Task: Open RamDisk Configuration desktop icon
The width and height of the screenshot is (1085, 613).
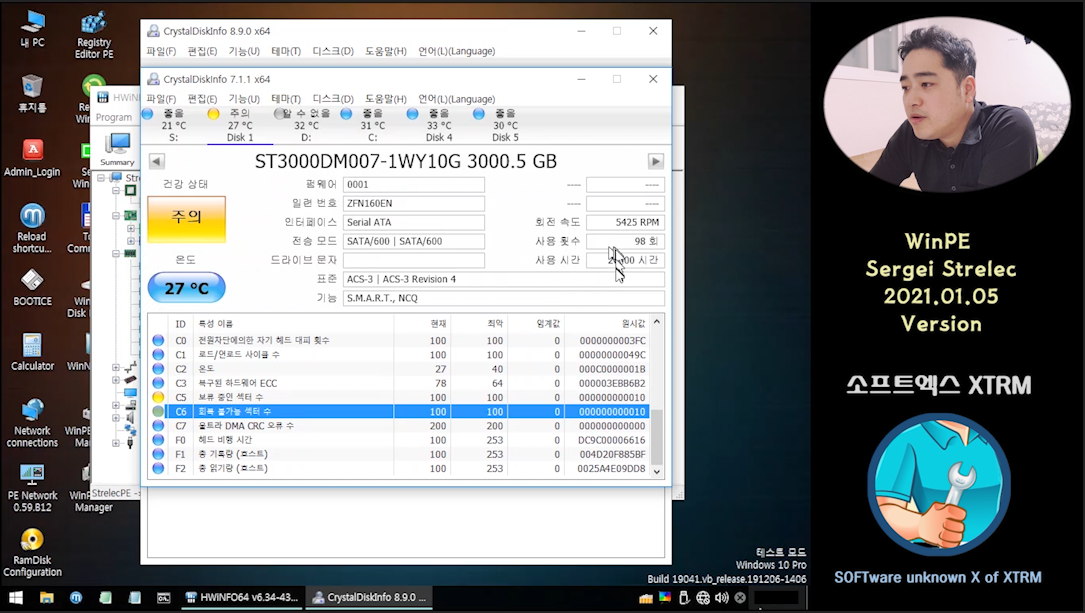Action: coord(32,552)
